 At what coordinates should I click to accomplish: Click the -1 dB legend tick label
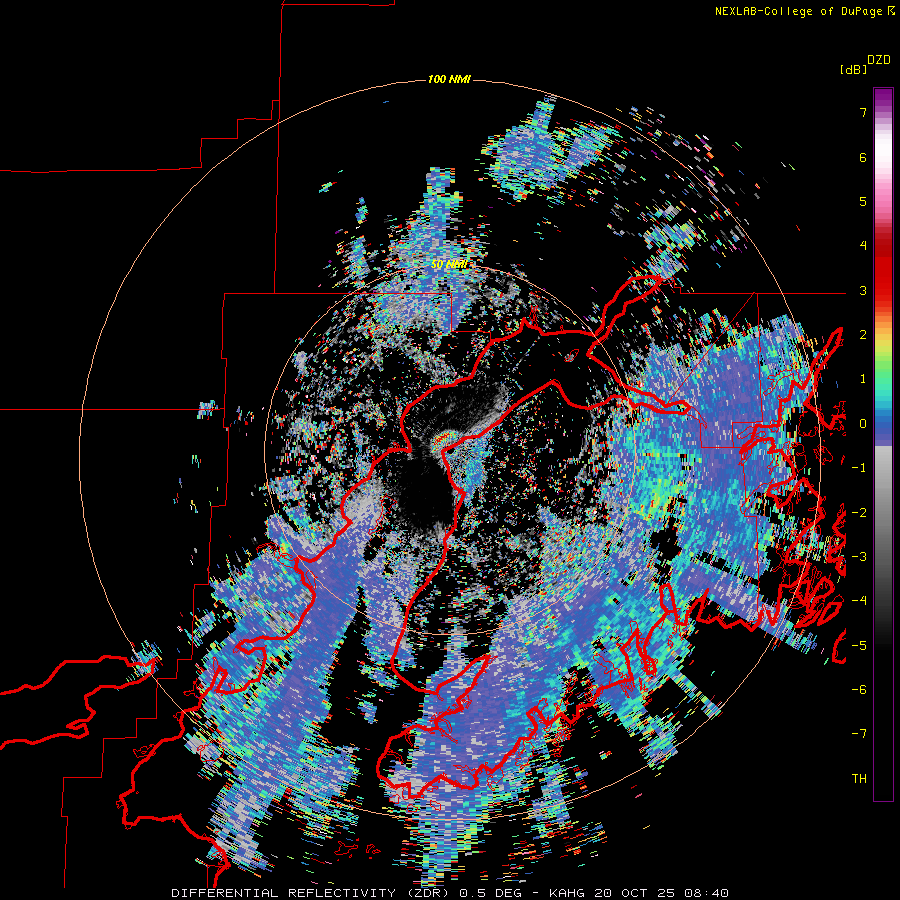pyautogui.click(x=859, y=468)
